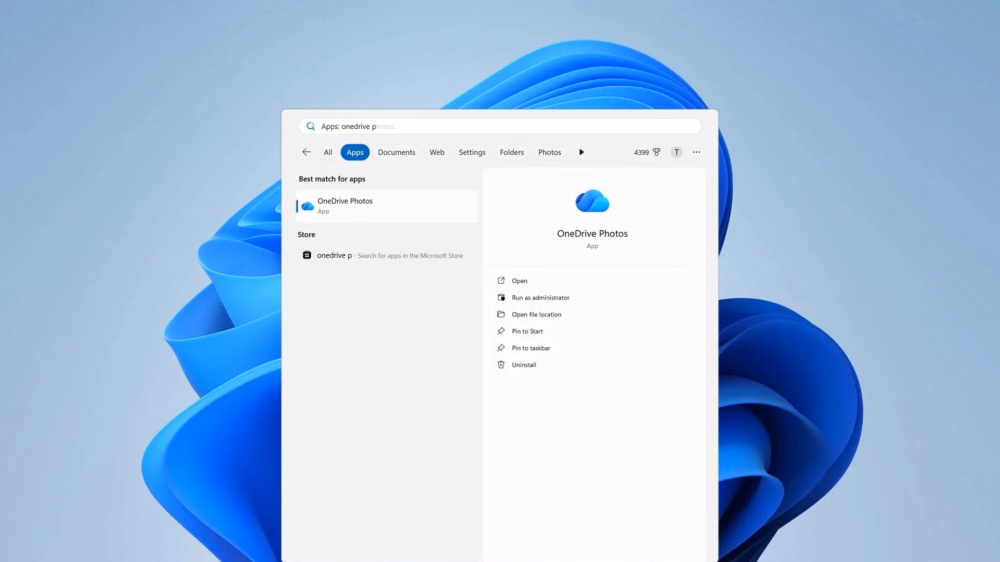Switch to the Documents filter tab

click(x=396, y=152)
